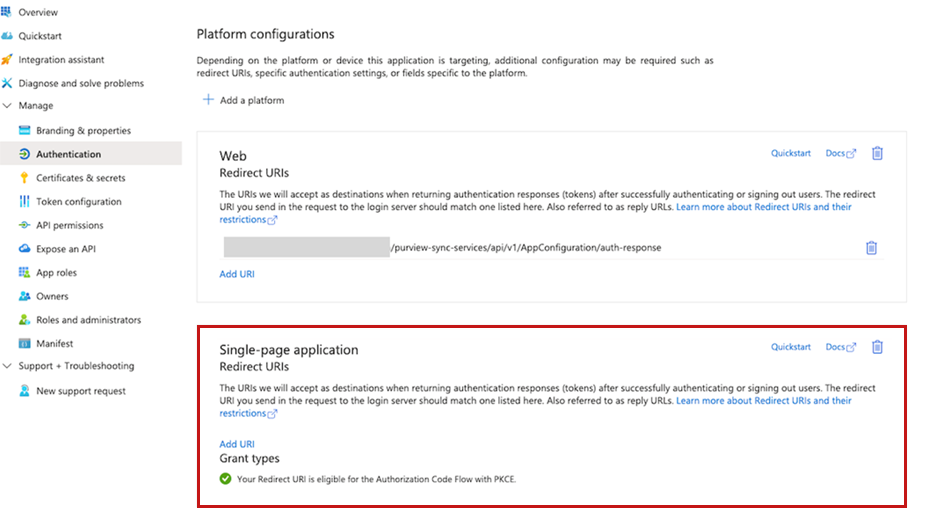Click the Overview grid icon

[6, 12]
